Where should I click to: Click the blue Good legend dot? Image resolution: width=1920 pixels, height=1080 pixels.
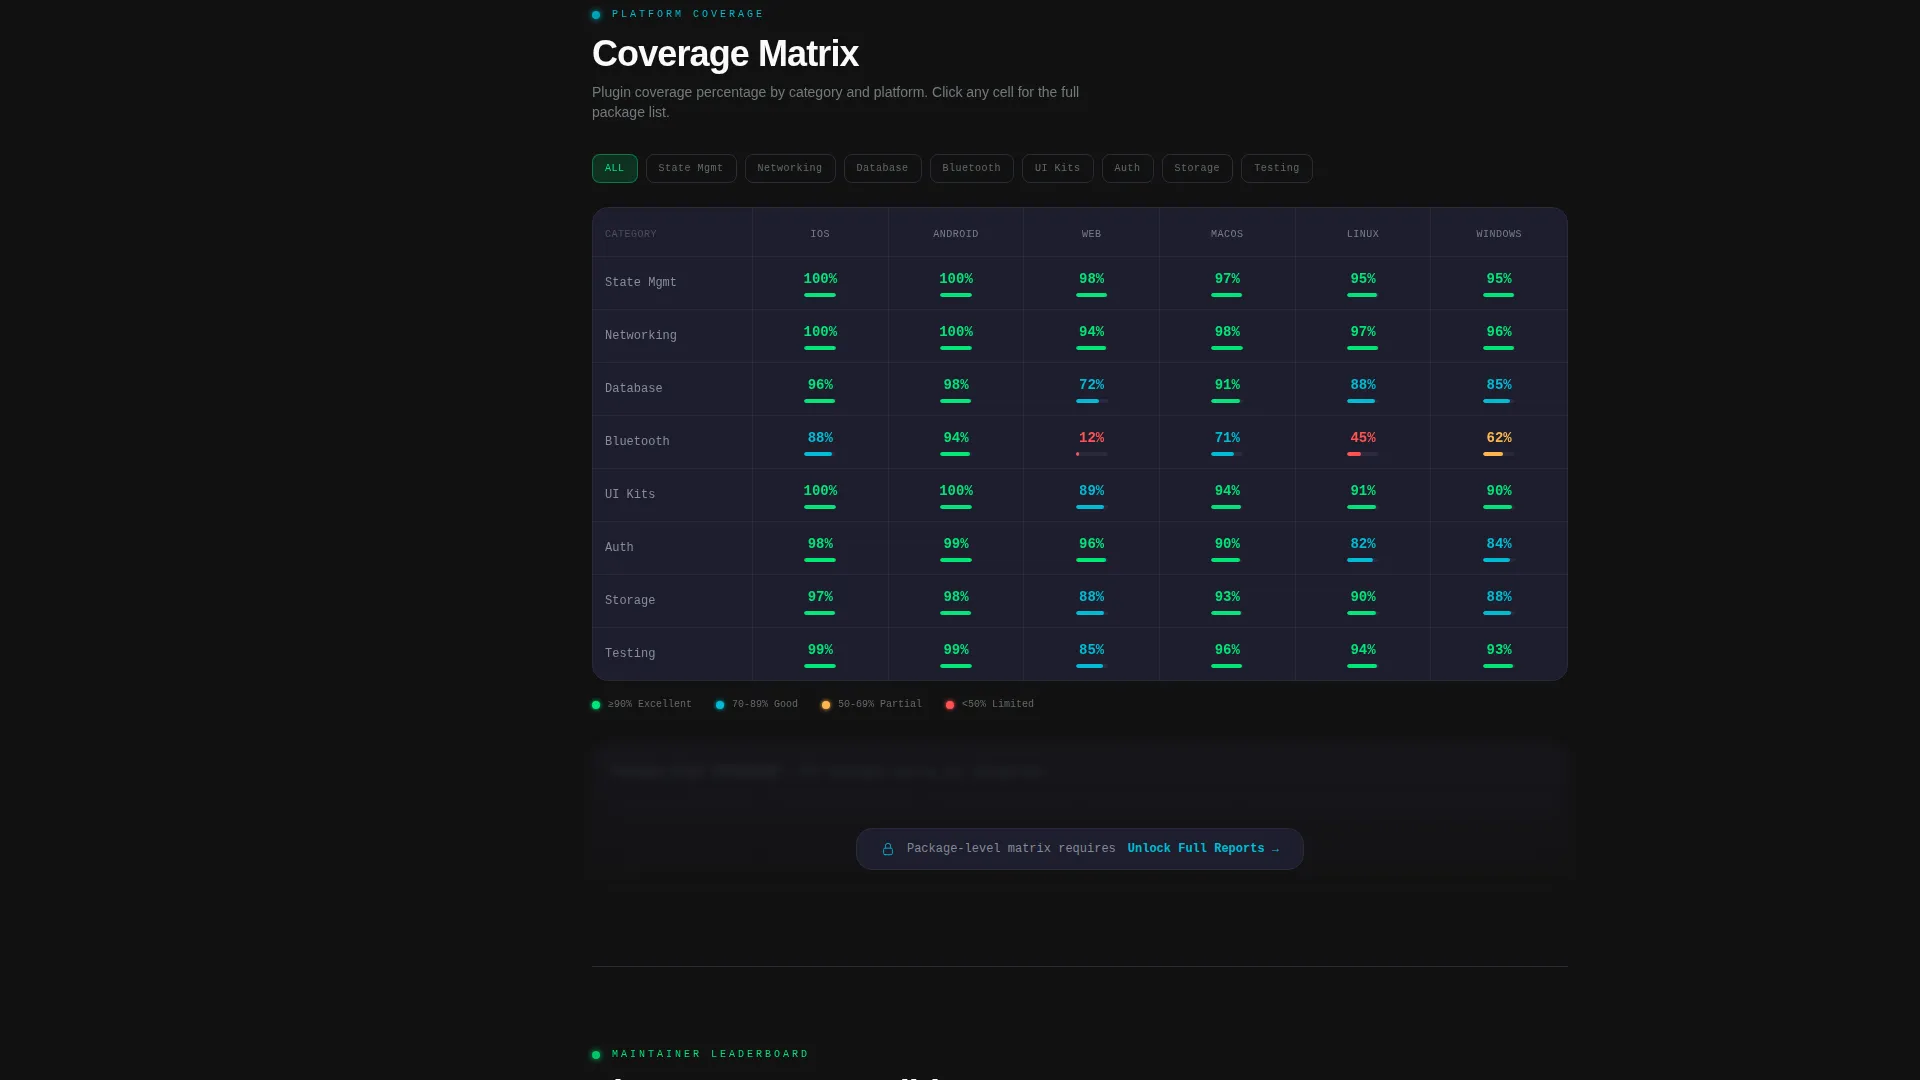(720, 705)
